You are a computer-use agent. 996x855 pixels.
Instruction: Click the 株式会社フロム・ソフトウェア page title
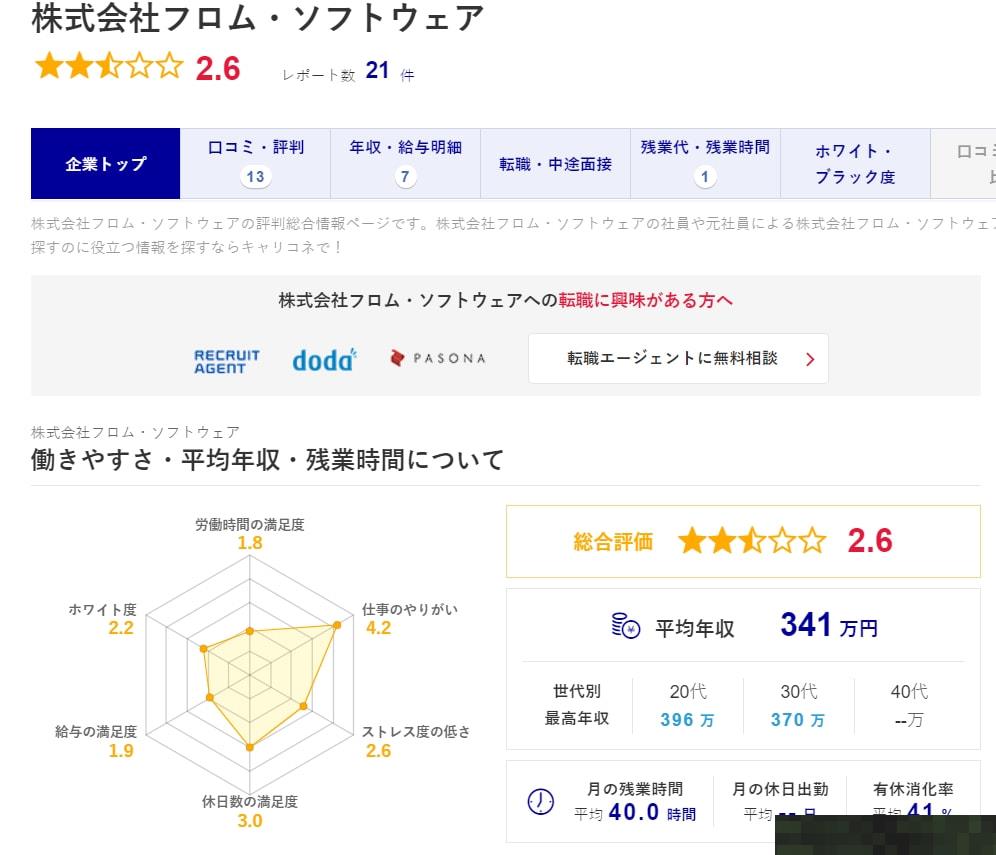[x=258, y=18]
